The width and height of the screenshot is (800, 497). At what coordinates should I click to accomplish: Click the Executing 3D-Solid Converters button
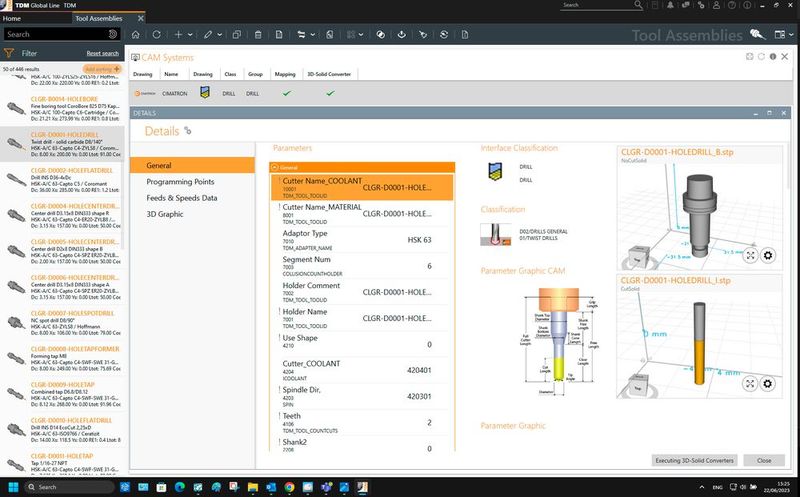pyautogui.click(x=694, y=460)
